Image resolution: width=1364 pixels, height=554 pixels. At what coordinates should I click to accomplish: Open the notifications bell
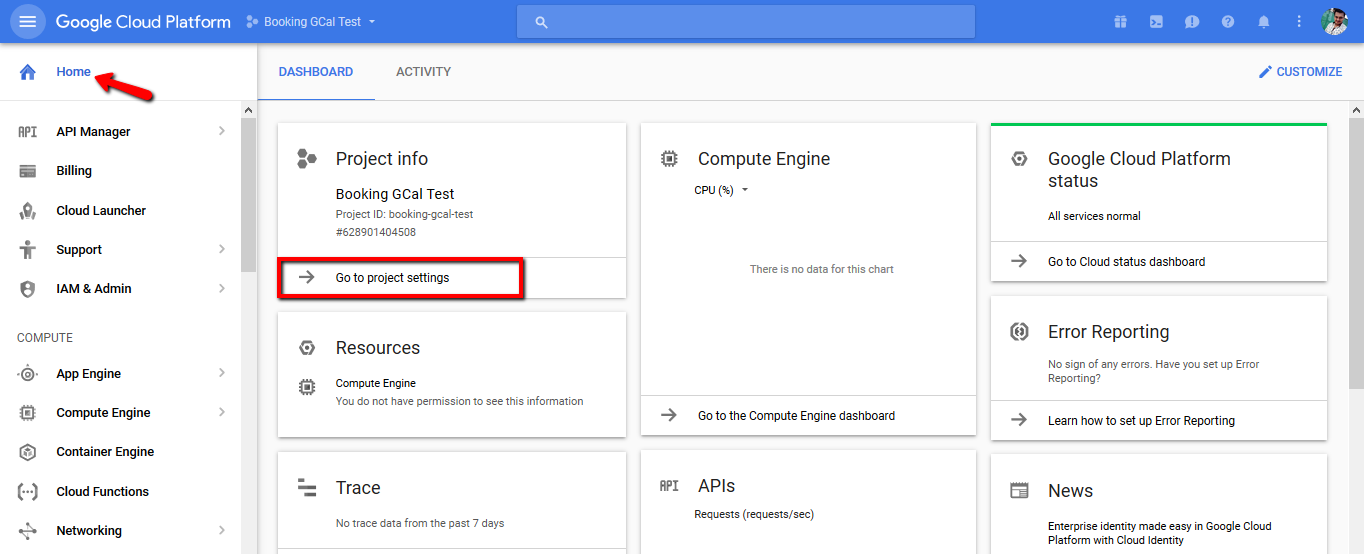[1264, 21]
